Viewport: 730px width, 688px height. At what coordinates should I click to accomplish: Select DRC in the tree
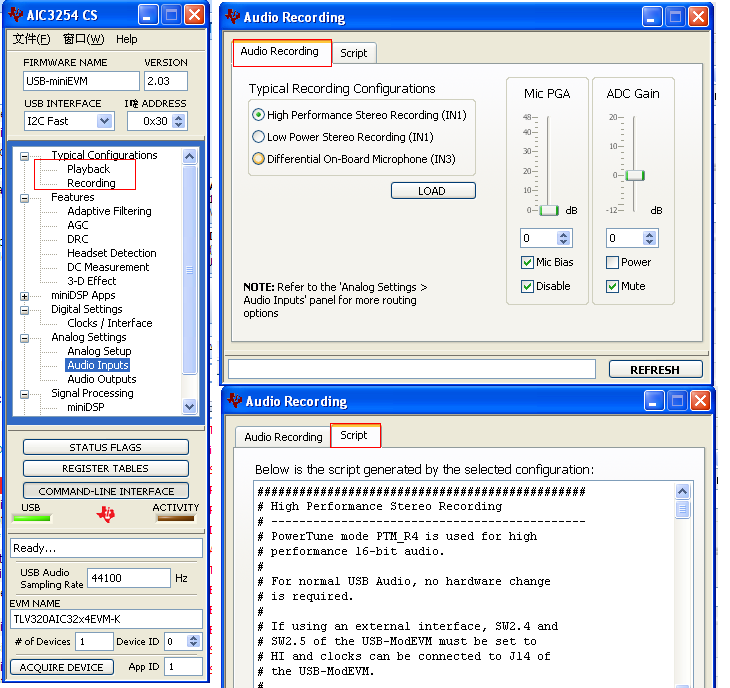tap(78, 239)
